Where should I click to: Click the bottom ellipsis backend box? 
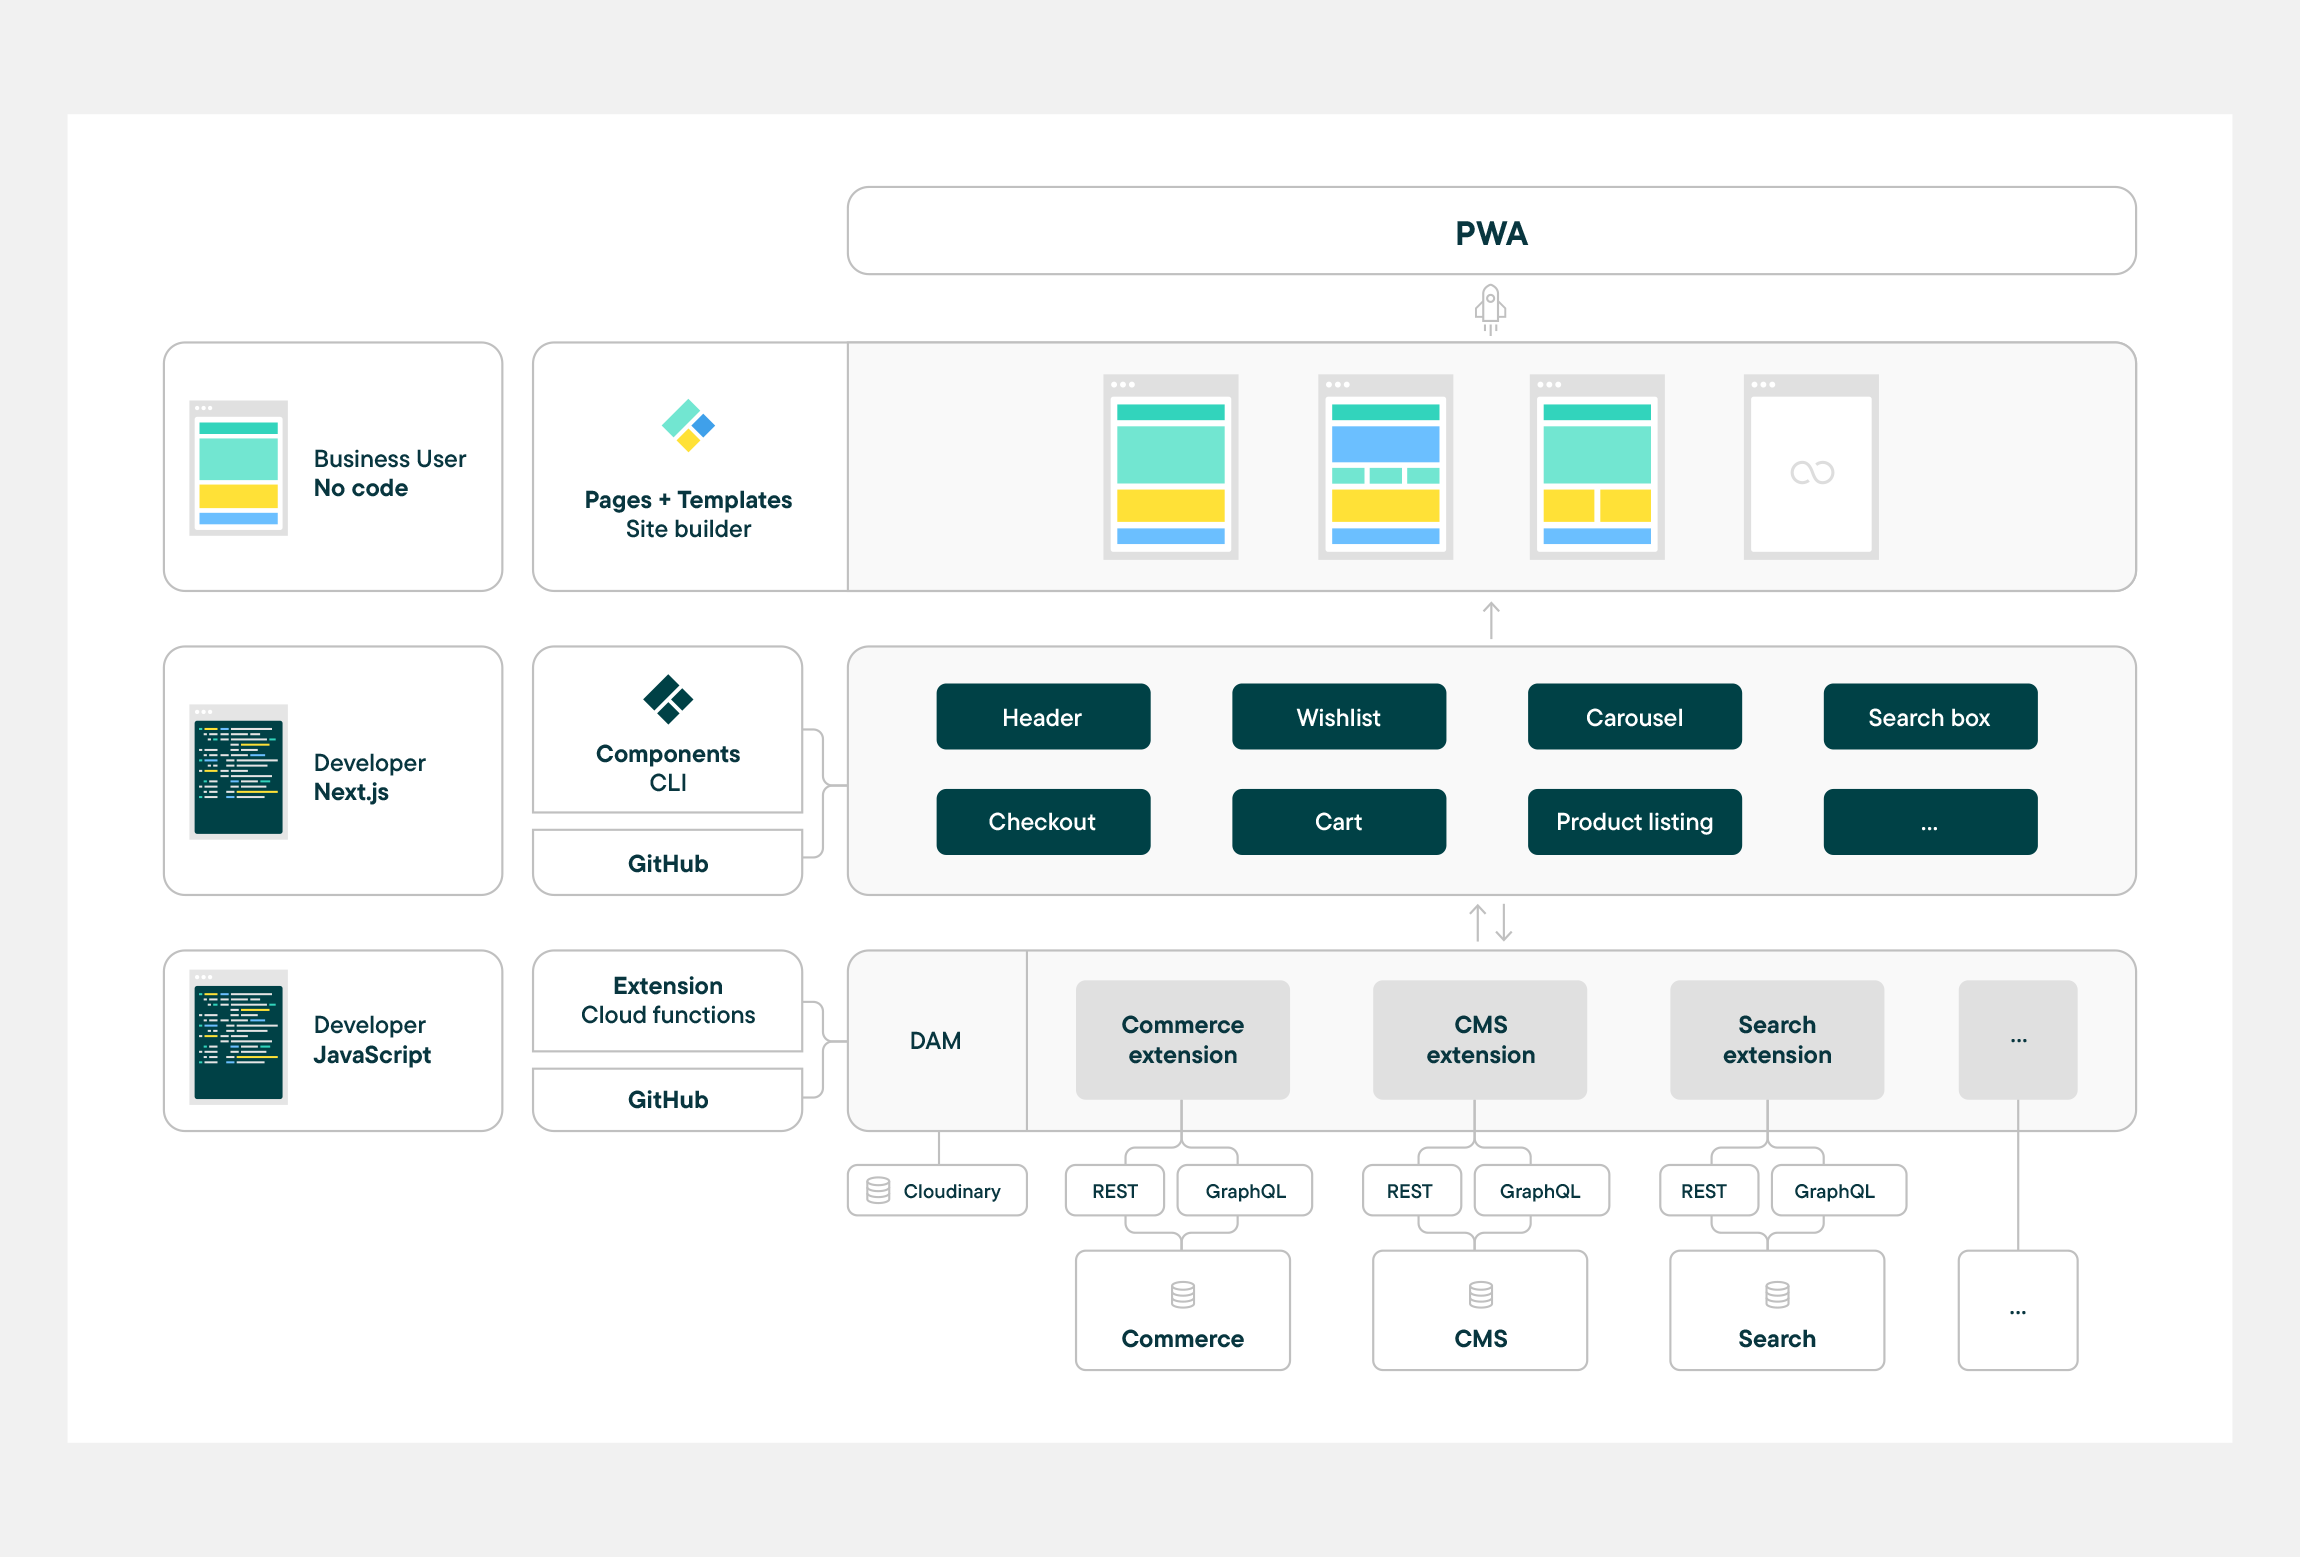pos(2018,1310)
